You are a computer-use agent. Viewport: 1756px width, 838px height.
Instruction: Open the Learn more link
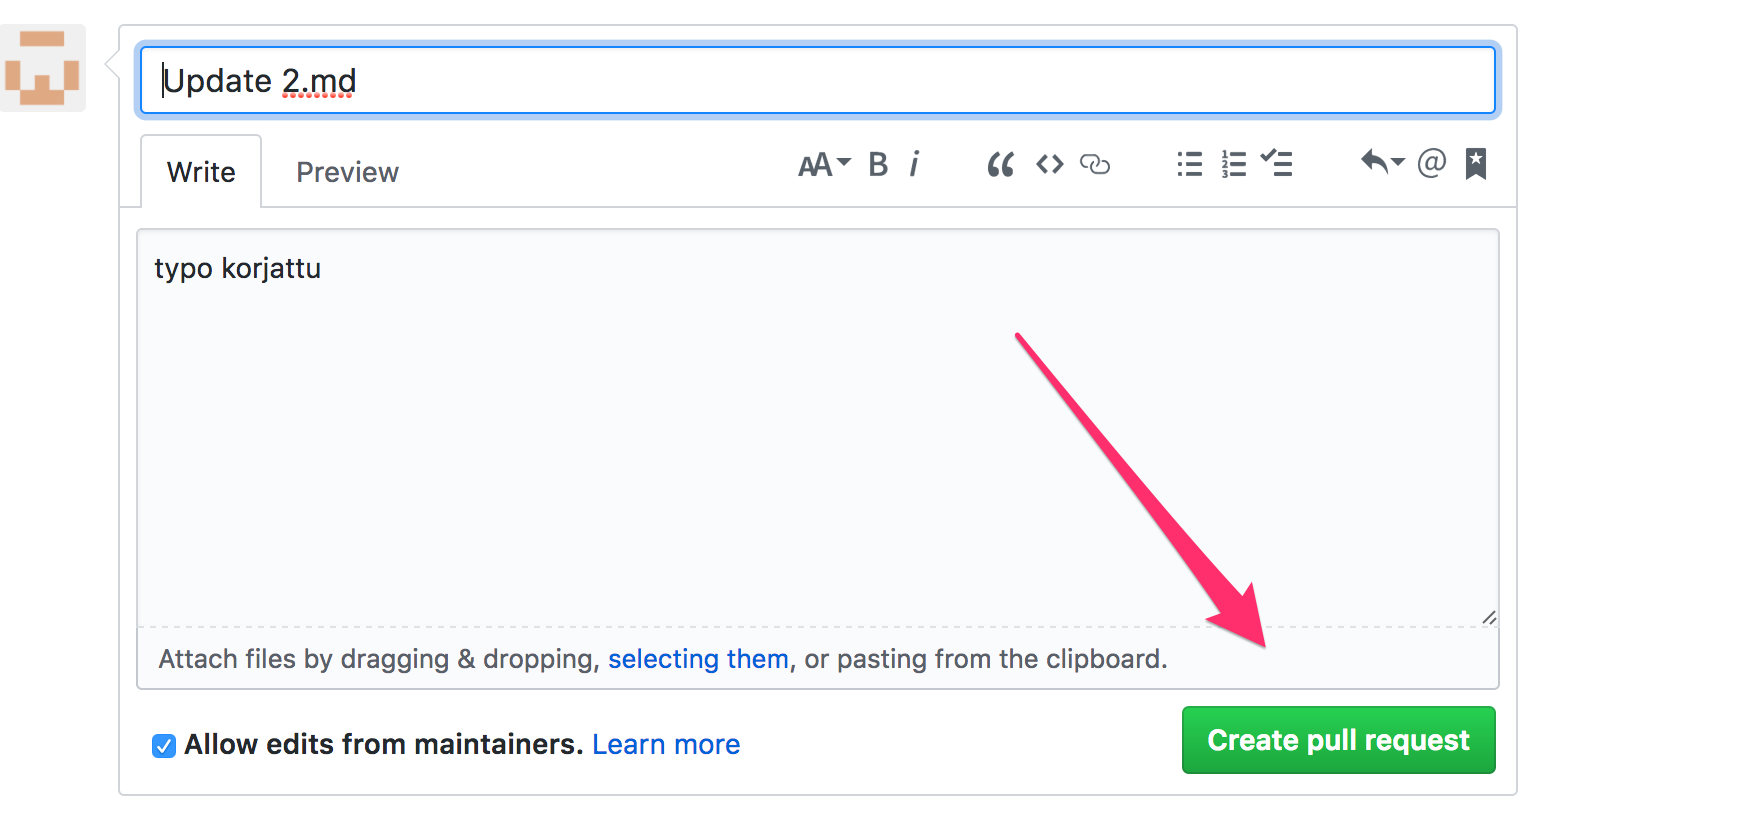666,745
